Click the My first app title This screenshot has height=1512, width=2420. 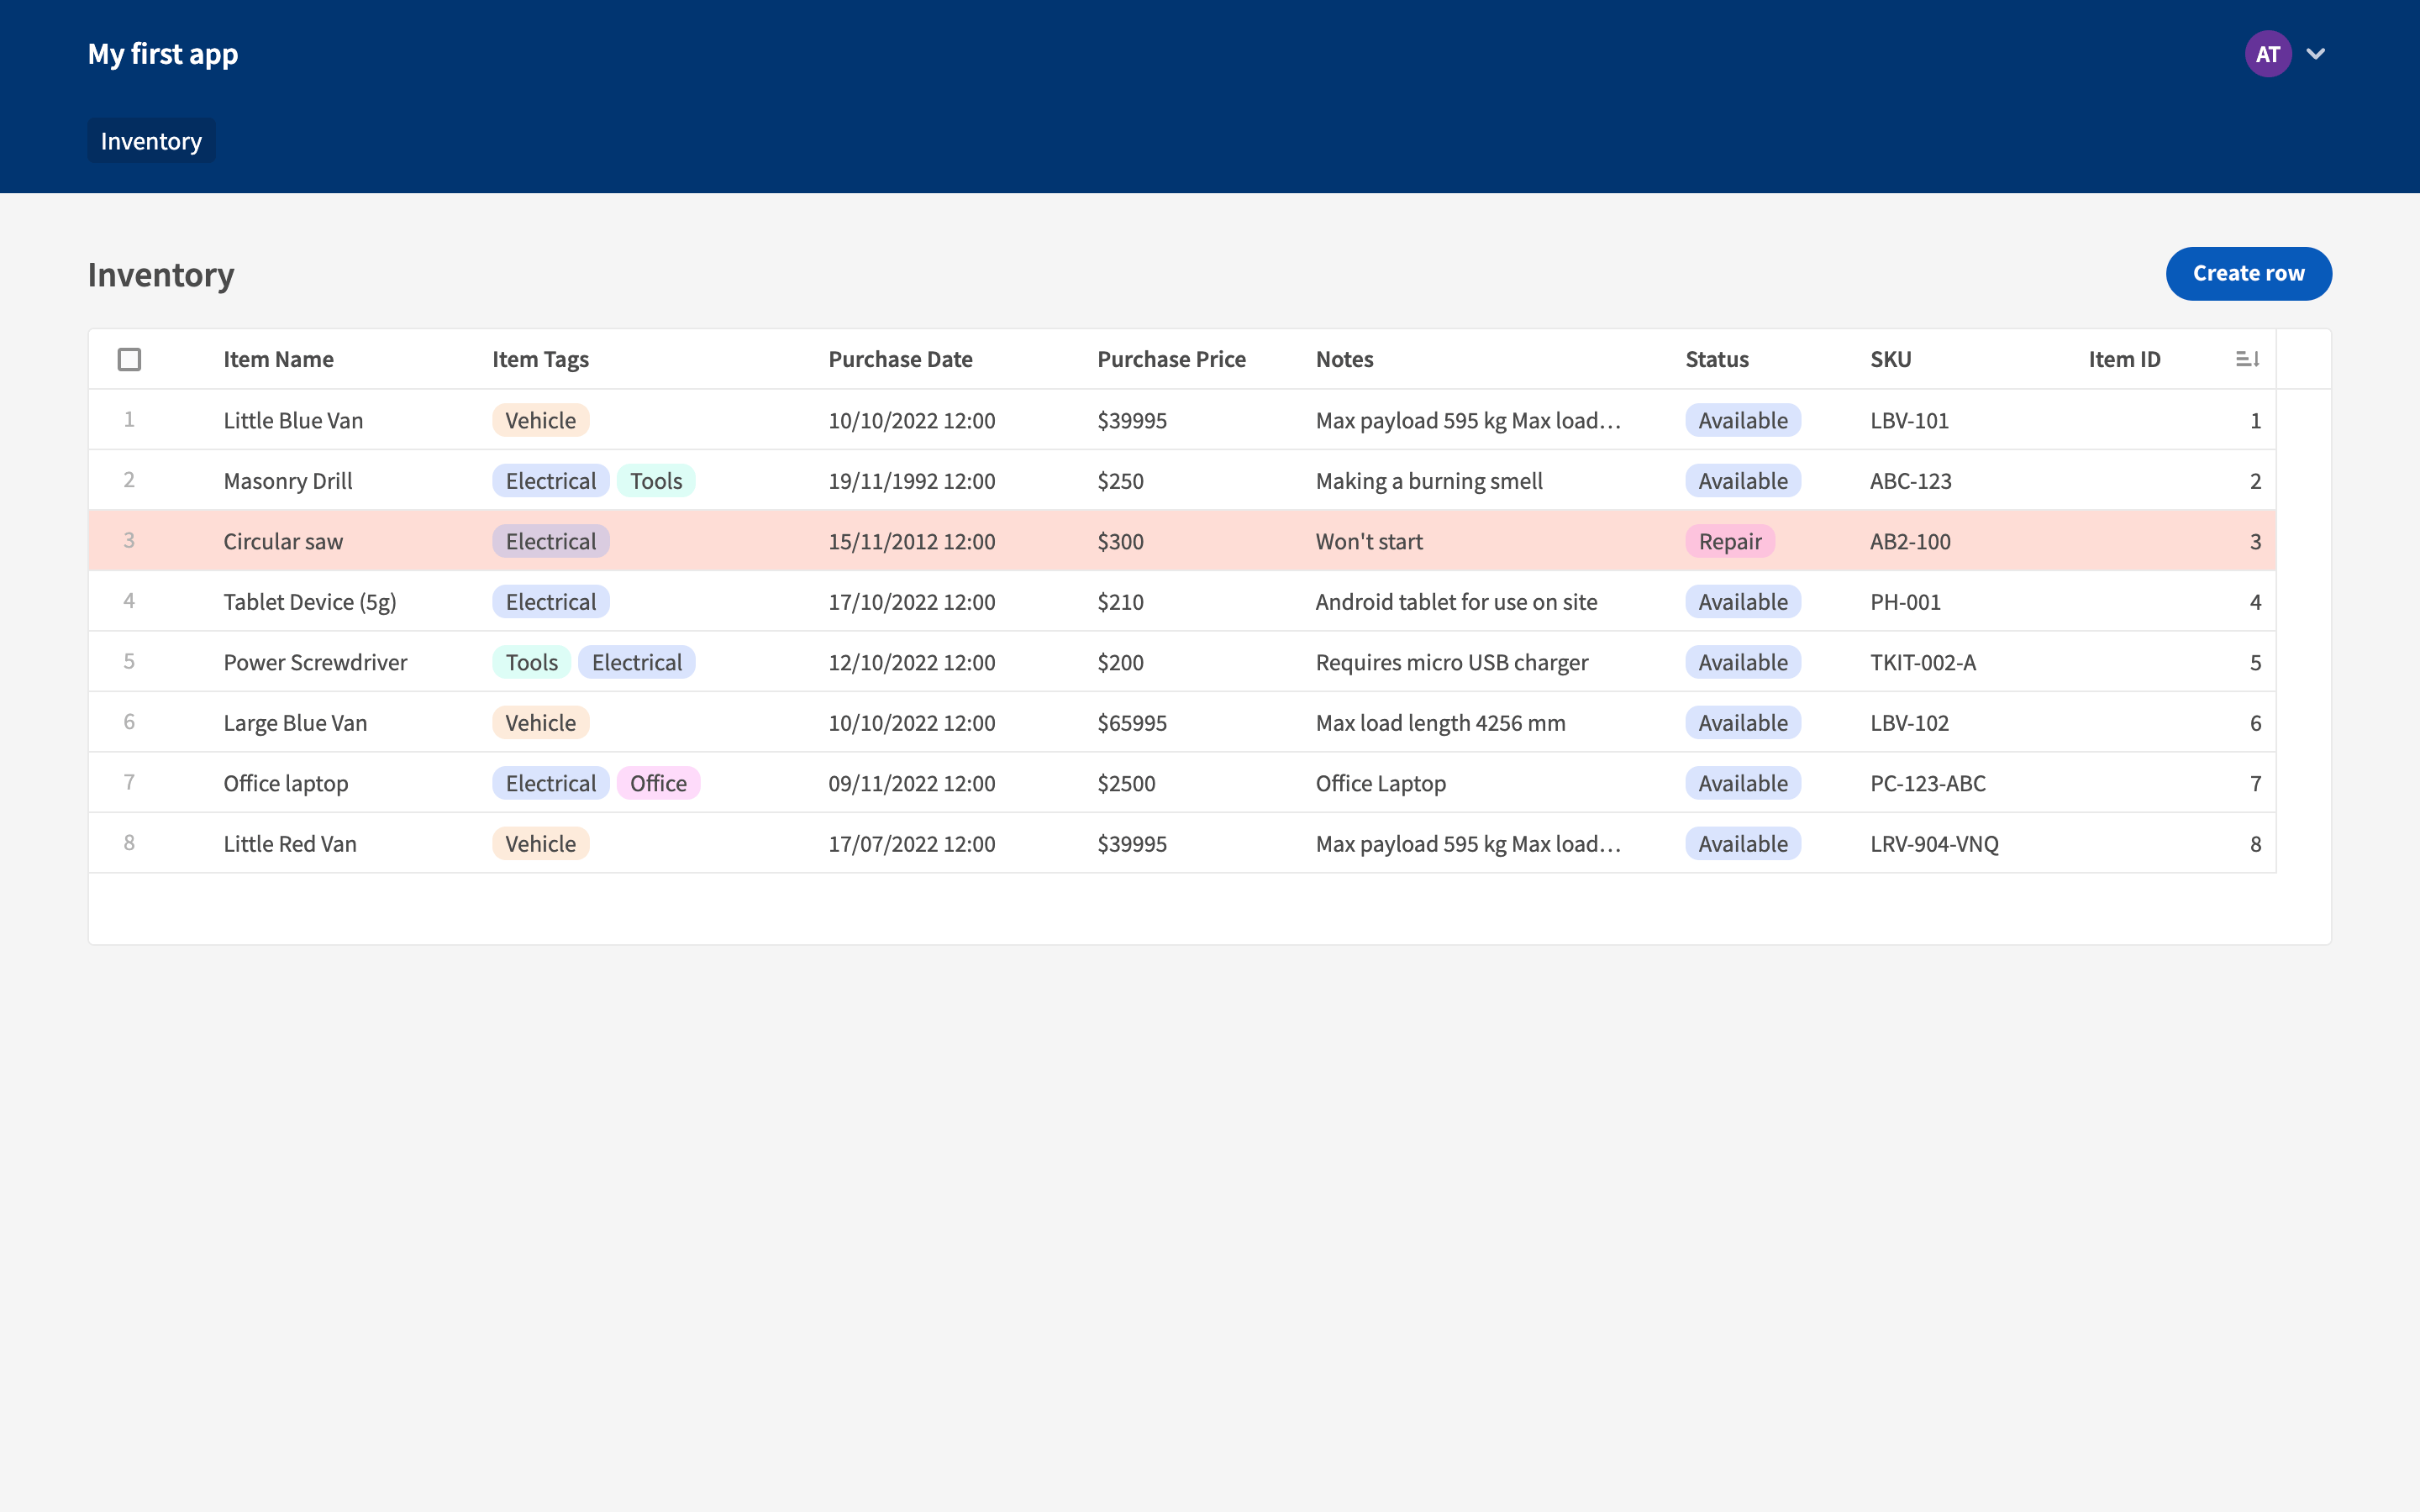[163, 54]
